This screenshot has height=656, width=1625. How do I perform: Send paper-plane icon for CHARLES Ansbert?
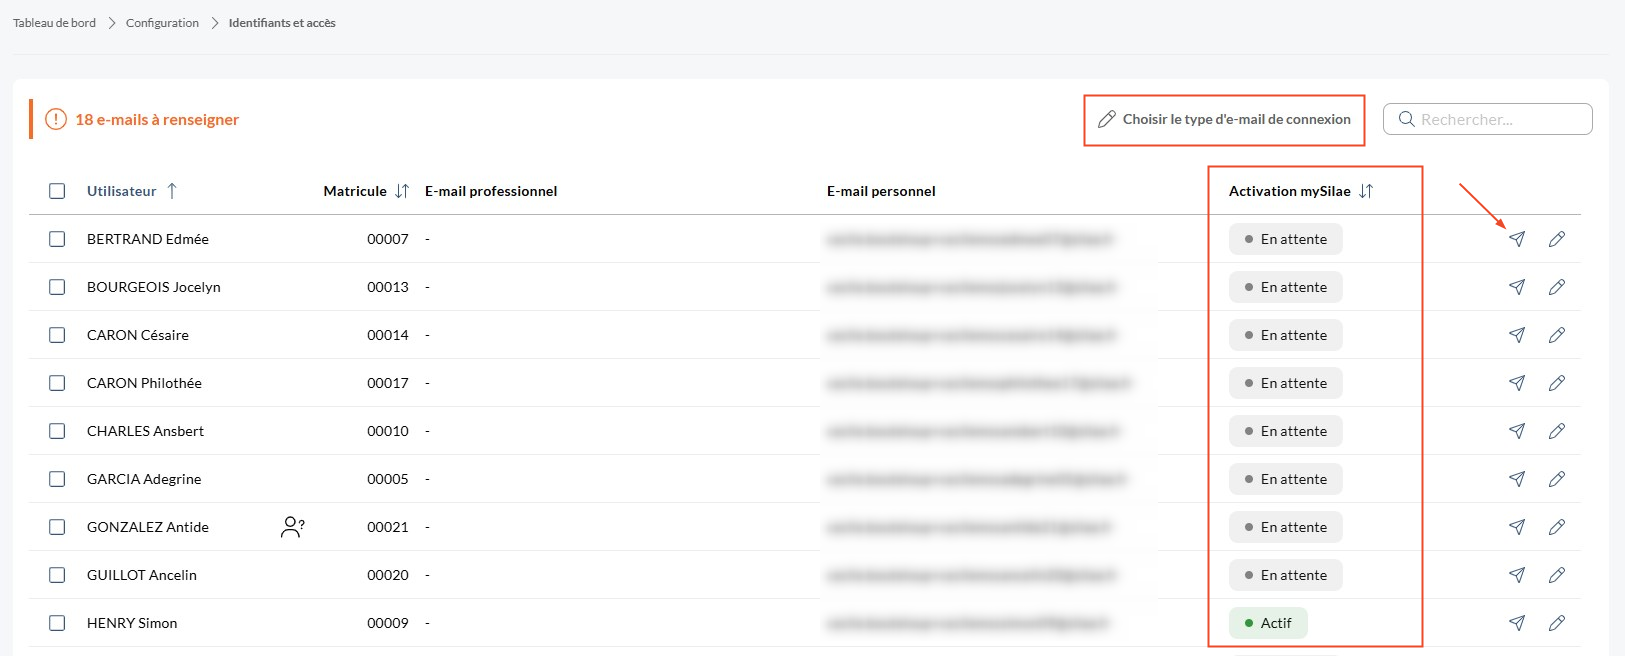pyautogui.click(x=1517, y=431)
